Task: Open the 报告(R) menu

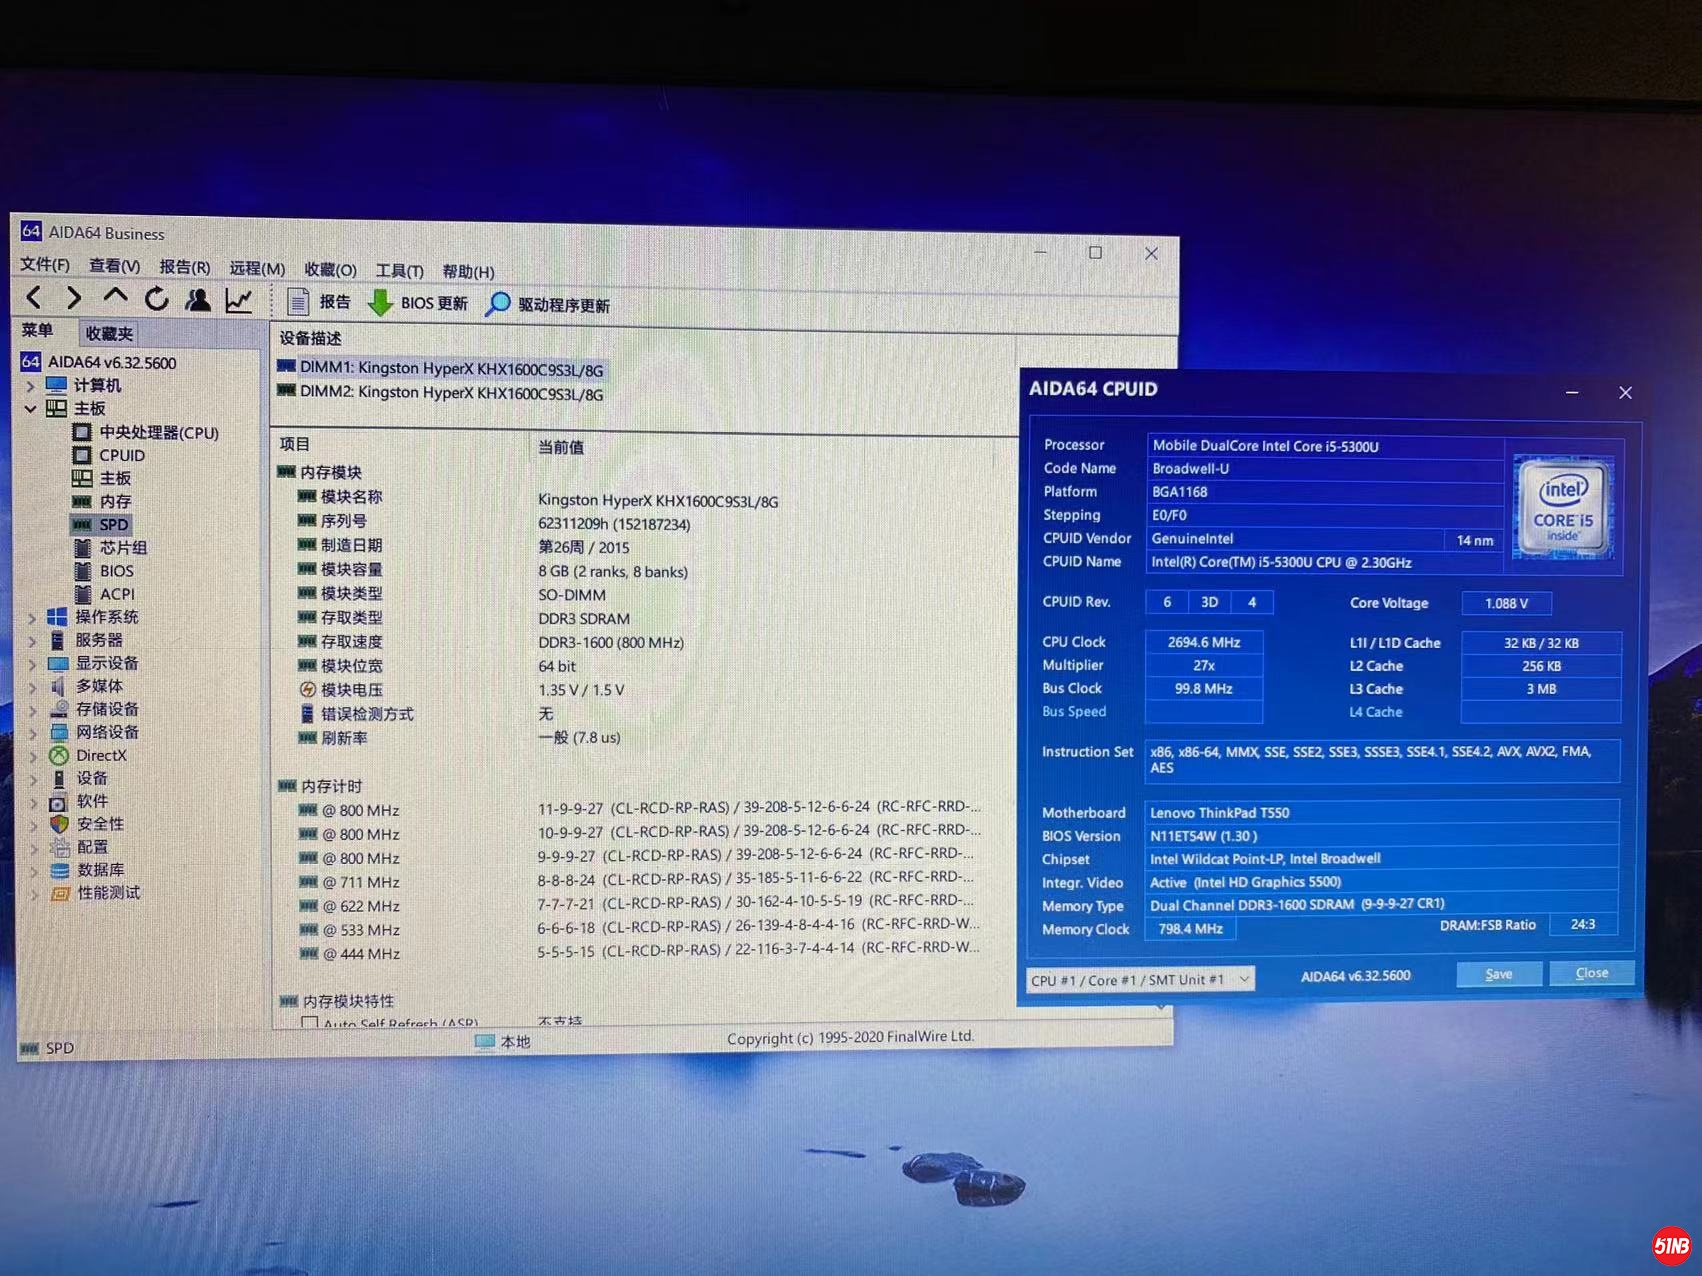Action: [x=185, y=267]
